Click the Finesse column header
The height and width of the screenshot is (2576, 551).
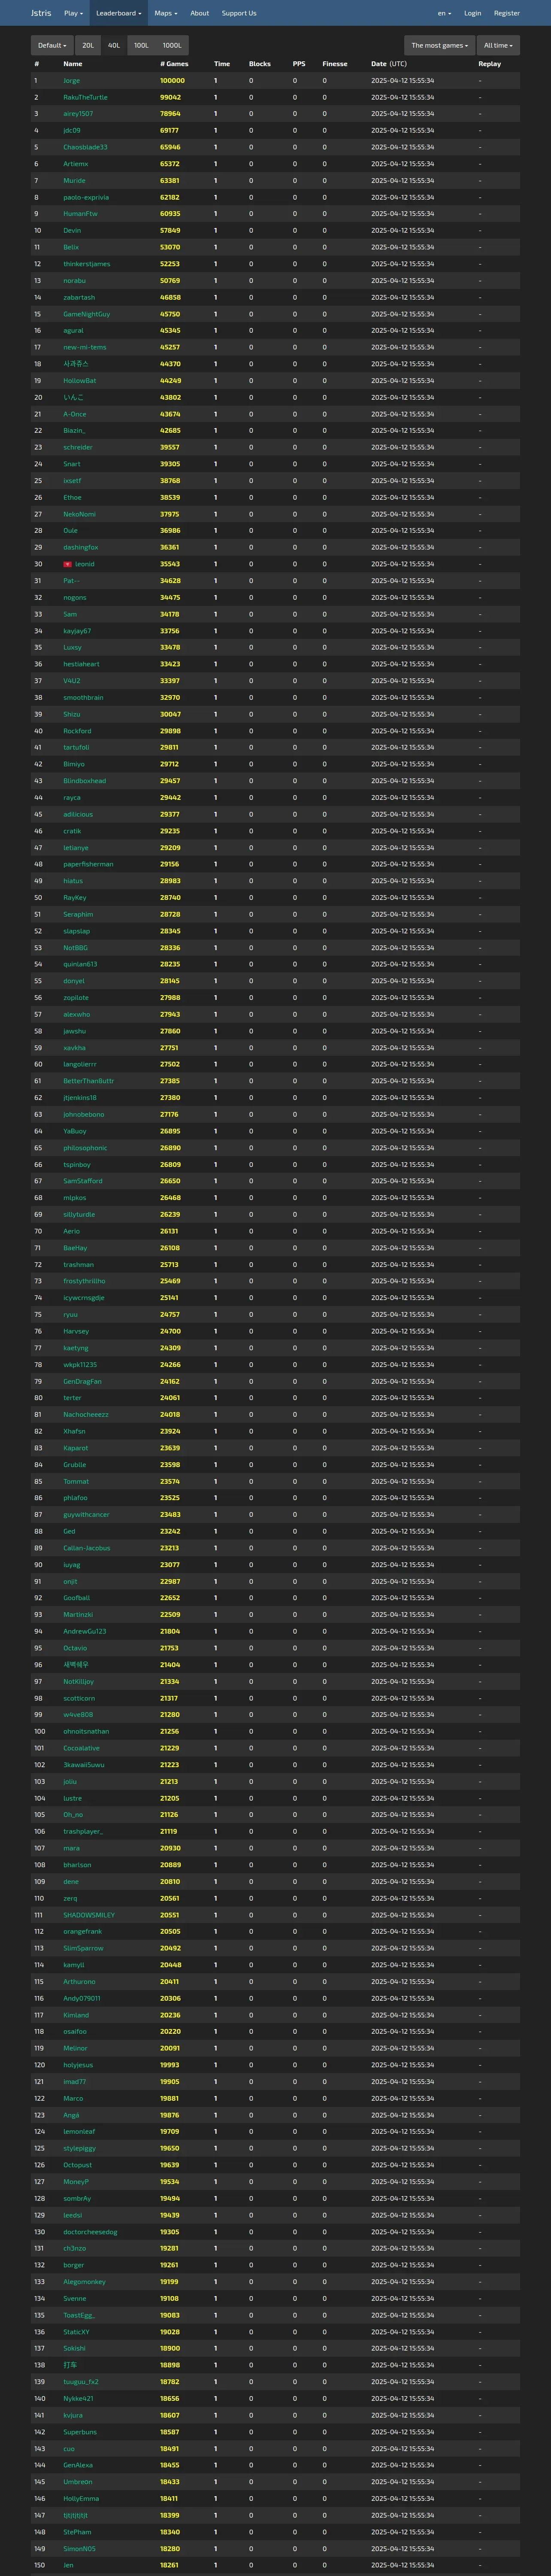point(335,64)
